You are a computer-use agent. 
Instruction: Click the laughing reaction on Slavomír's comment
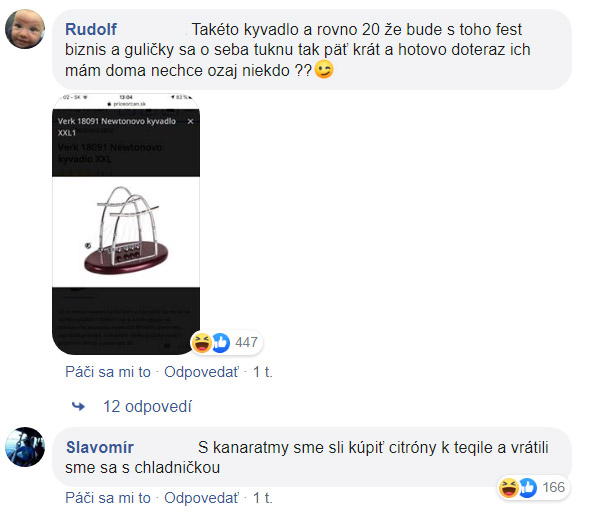509,488
